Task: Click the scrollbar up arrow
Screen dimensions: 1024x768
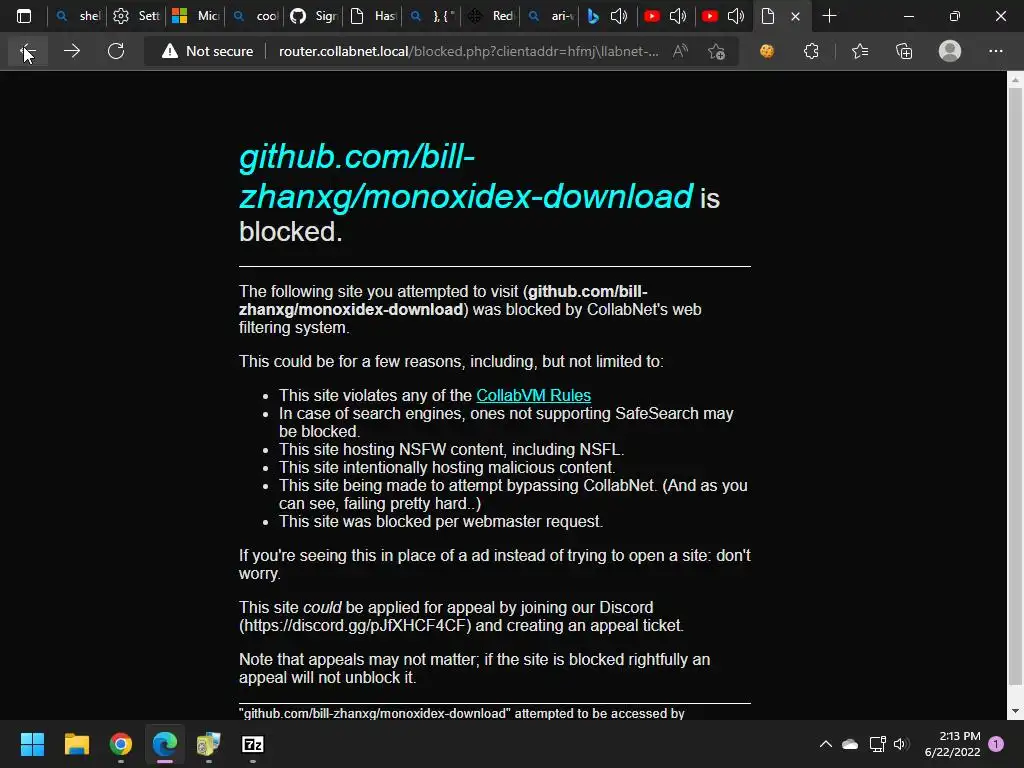Action: (1015, 80)
